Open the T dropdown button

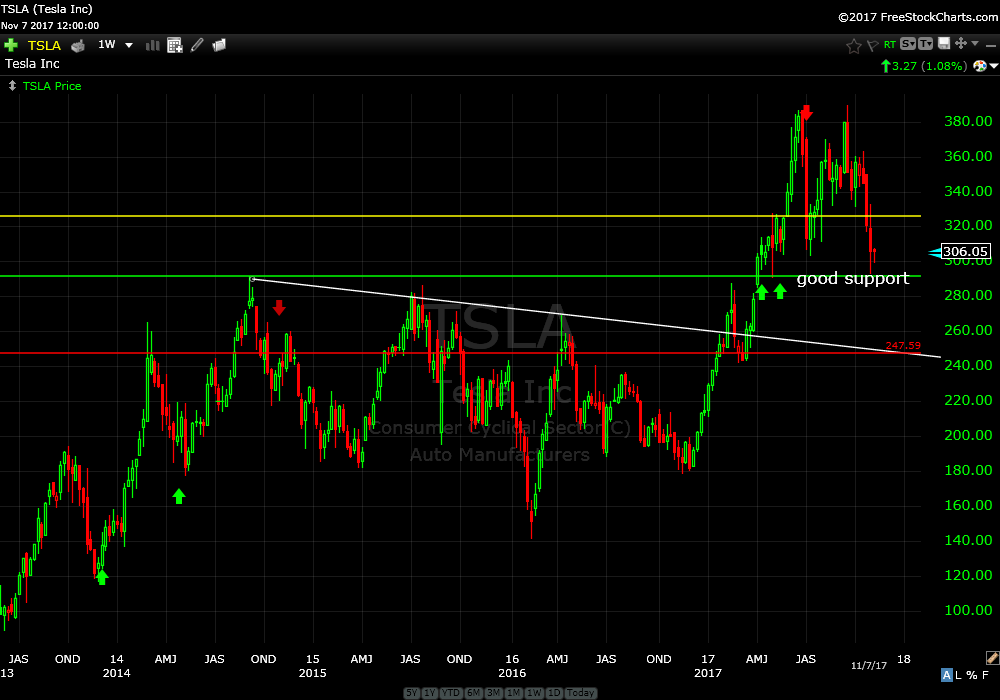point(925,44)
